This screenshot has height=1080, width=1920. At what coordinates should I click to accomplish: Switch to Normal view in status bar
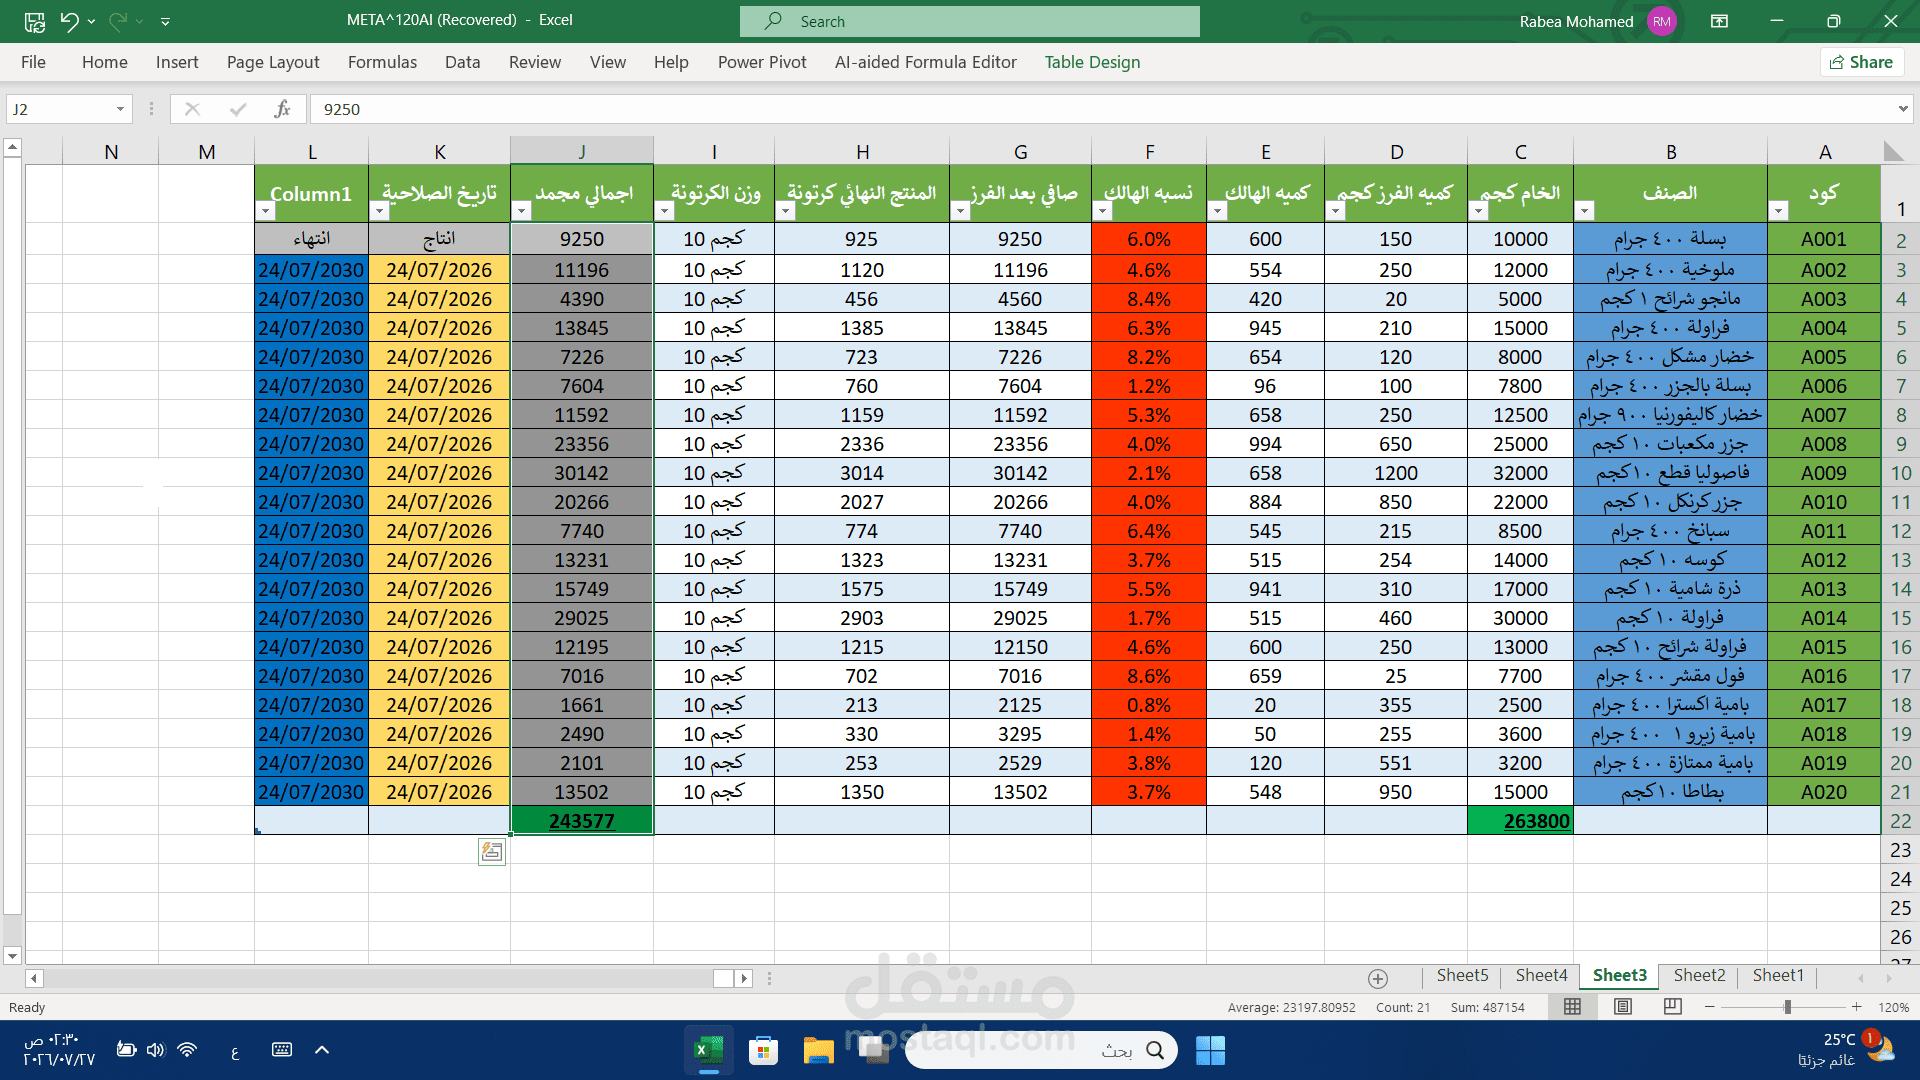tap(1573, 1007)
